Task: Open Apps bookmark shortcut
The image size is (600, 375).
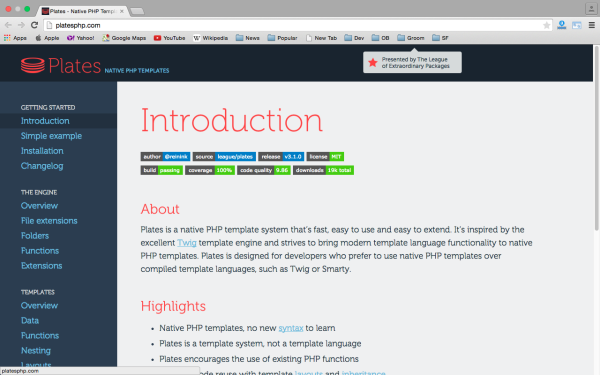Action: (15, 38)
